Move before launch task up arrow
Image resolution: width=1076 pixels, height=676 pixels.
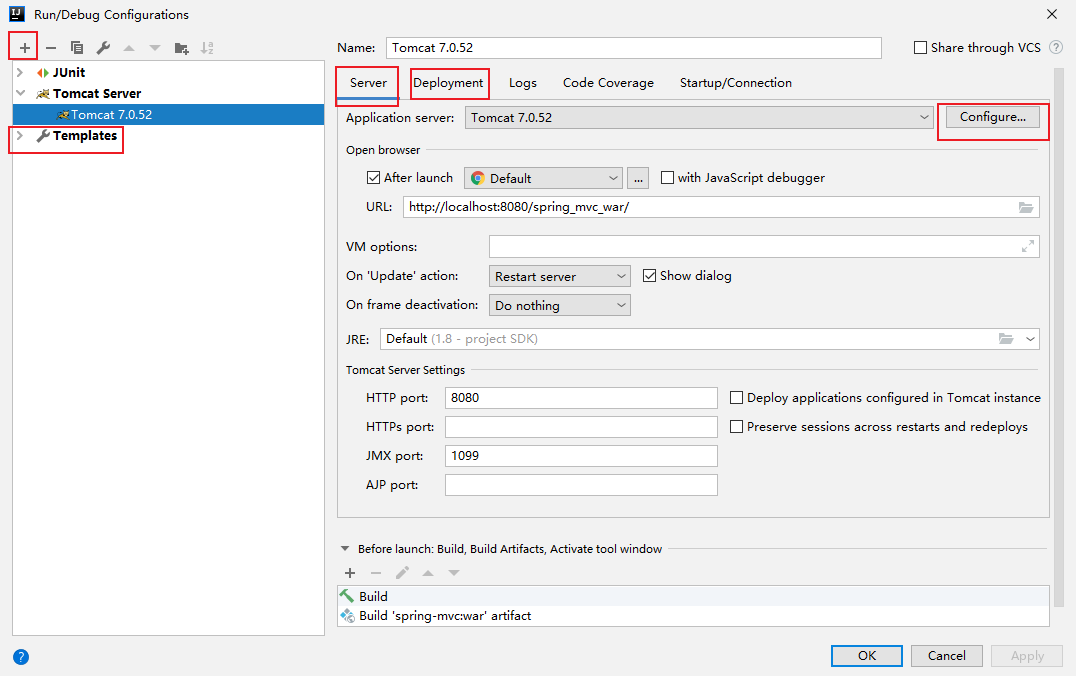click(x=428, y=573)
